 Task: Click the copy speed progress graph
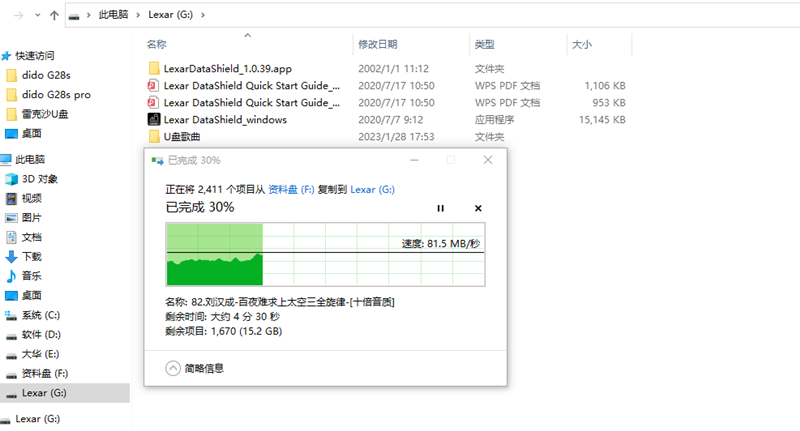(326, 254)
